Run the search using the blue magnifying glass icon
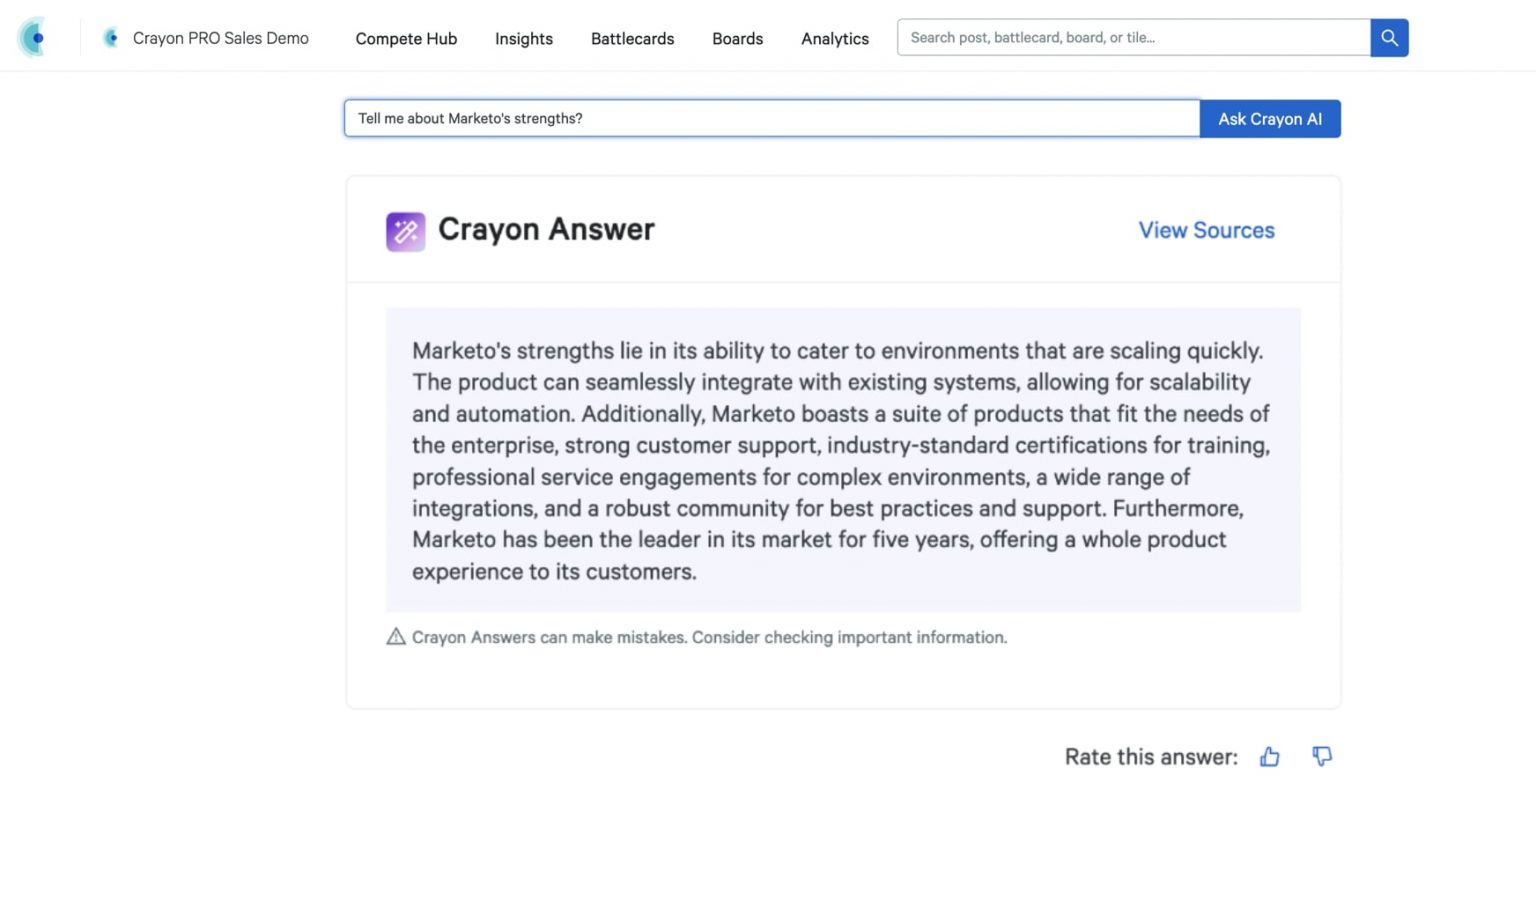This screenshot has height=923, width=1536. click(x=1388, y=37)
